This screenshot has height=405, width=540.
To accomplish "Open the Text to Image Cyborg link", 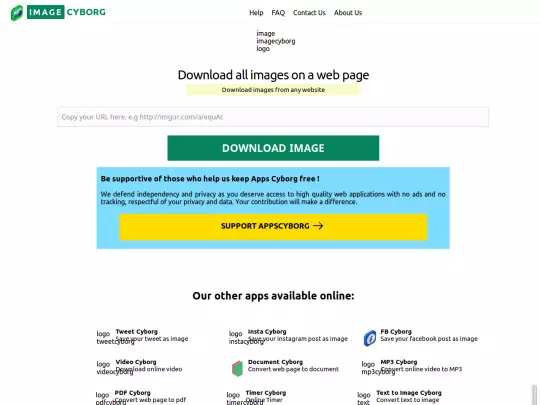I will point(409,393).
